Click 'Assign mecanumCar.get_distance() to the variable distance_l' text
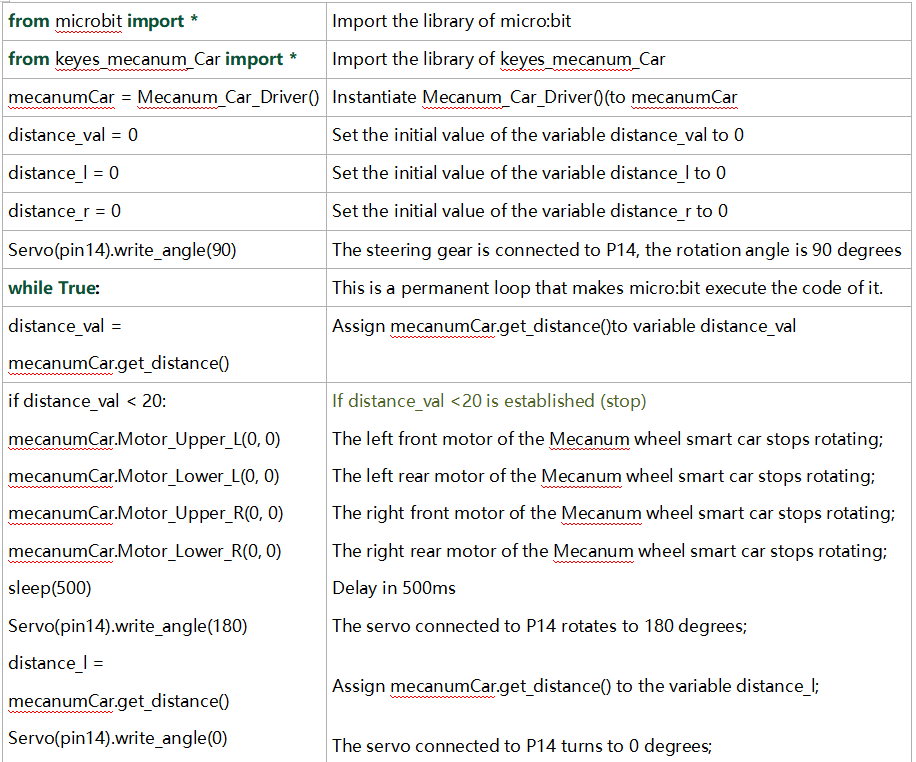This screenshot has height=762, width=916. pyautogui.click(x=575, y=687)
